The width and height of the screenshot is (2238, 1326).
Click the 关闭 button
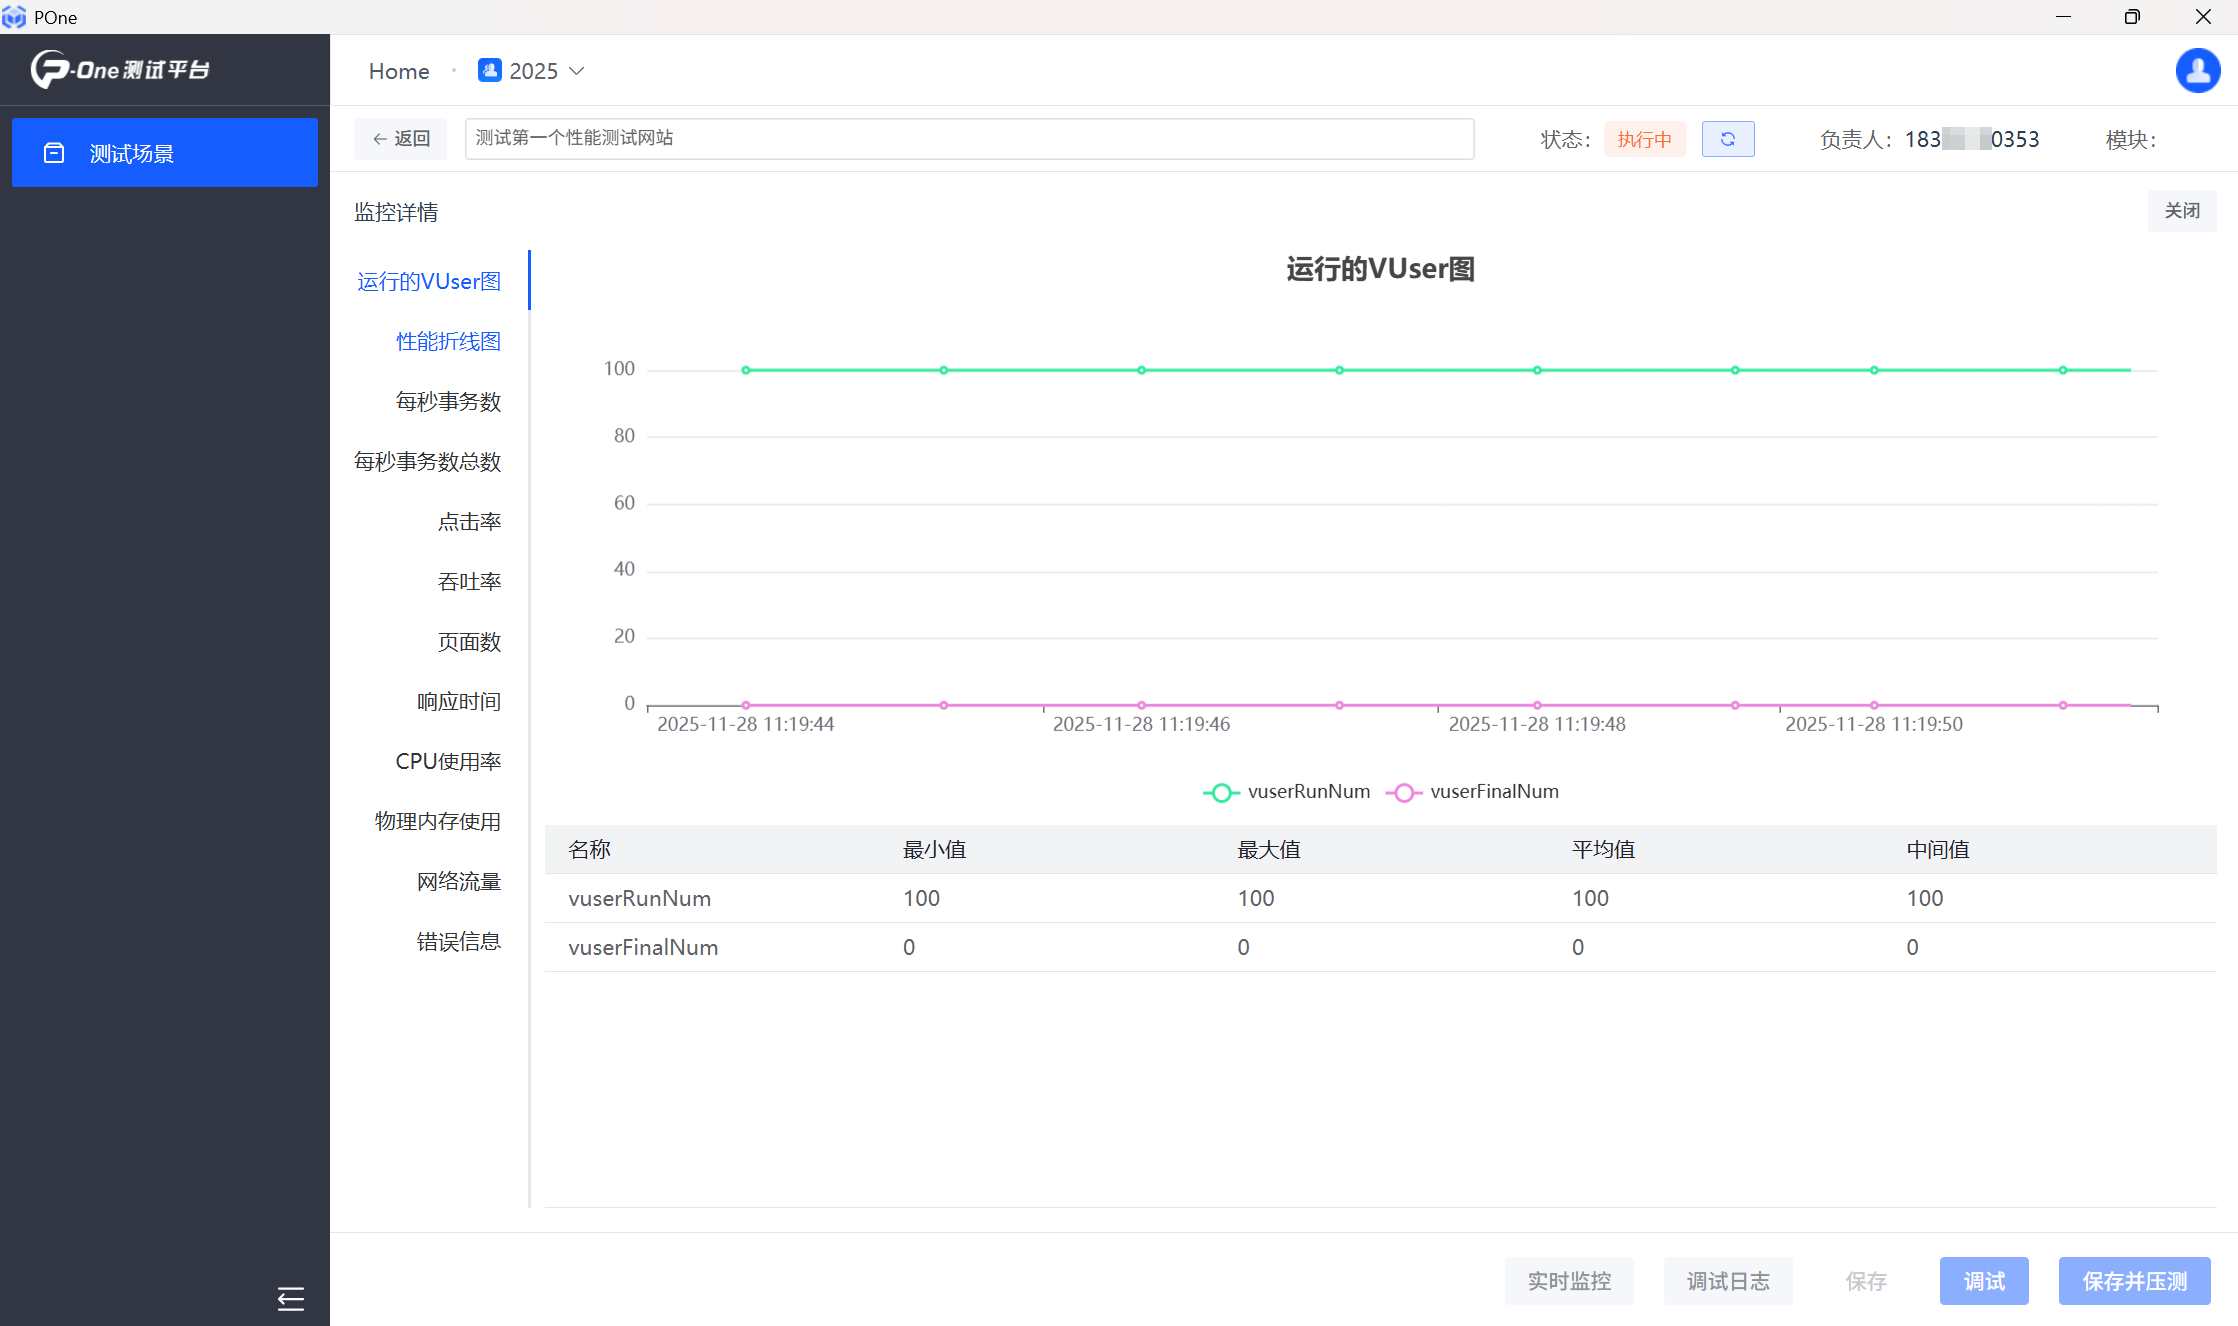click(2181, 211)
